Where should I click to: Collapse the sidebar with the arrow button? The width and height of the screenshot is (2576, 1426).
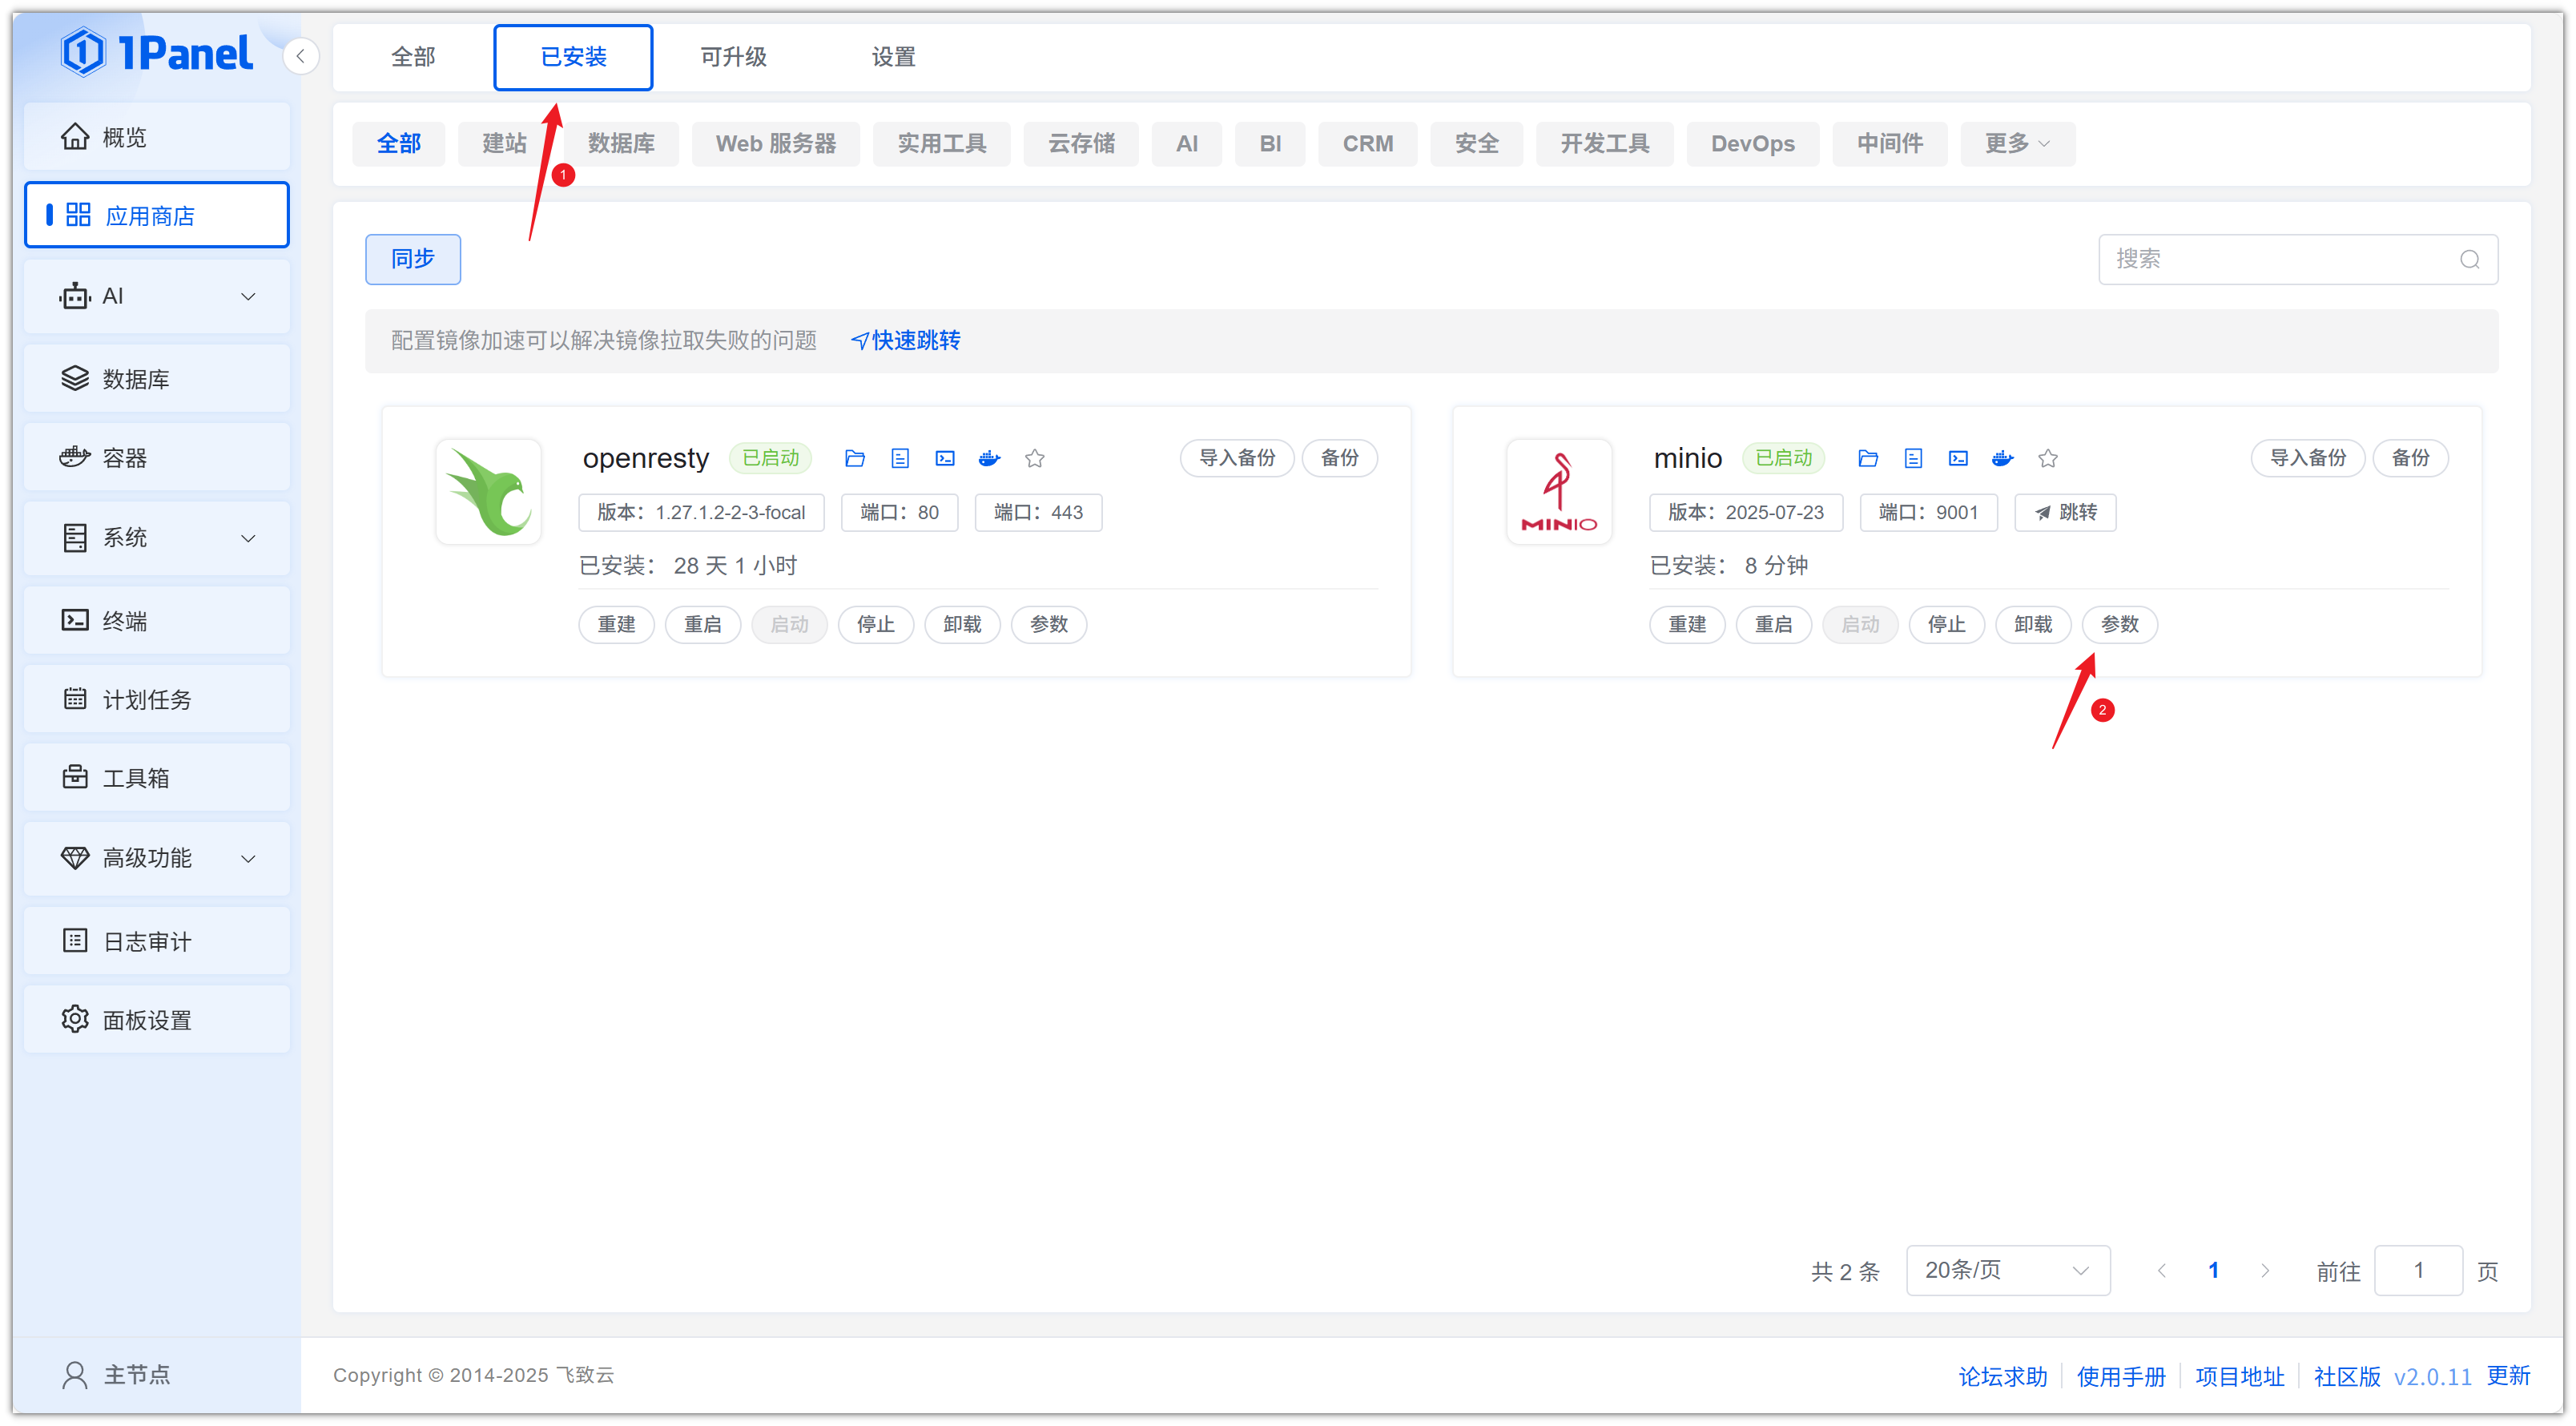tap(300, 56)
